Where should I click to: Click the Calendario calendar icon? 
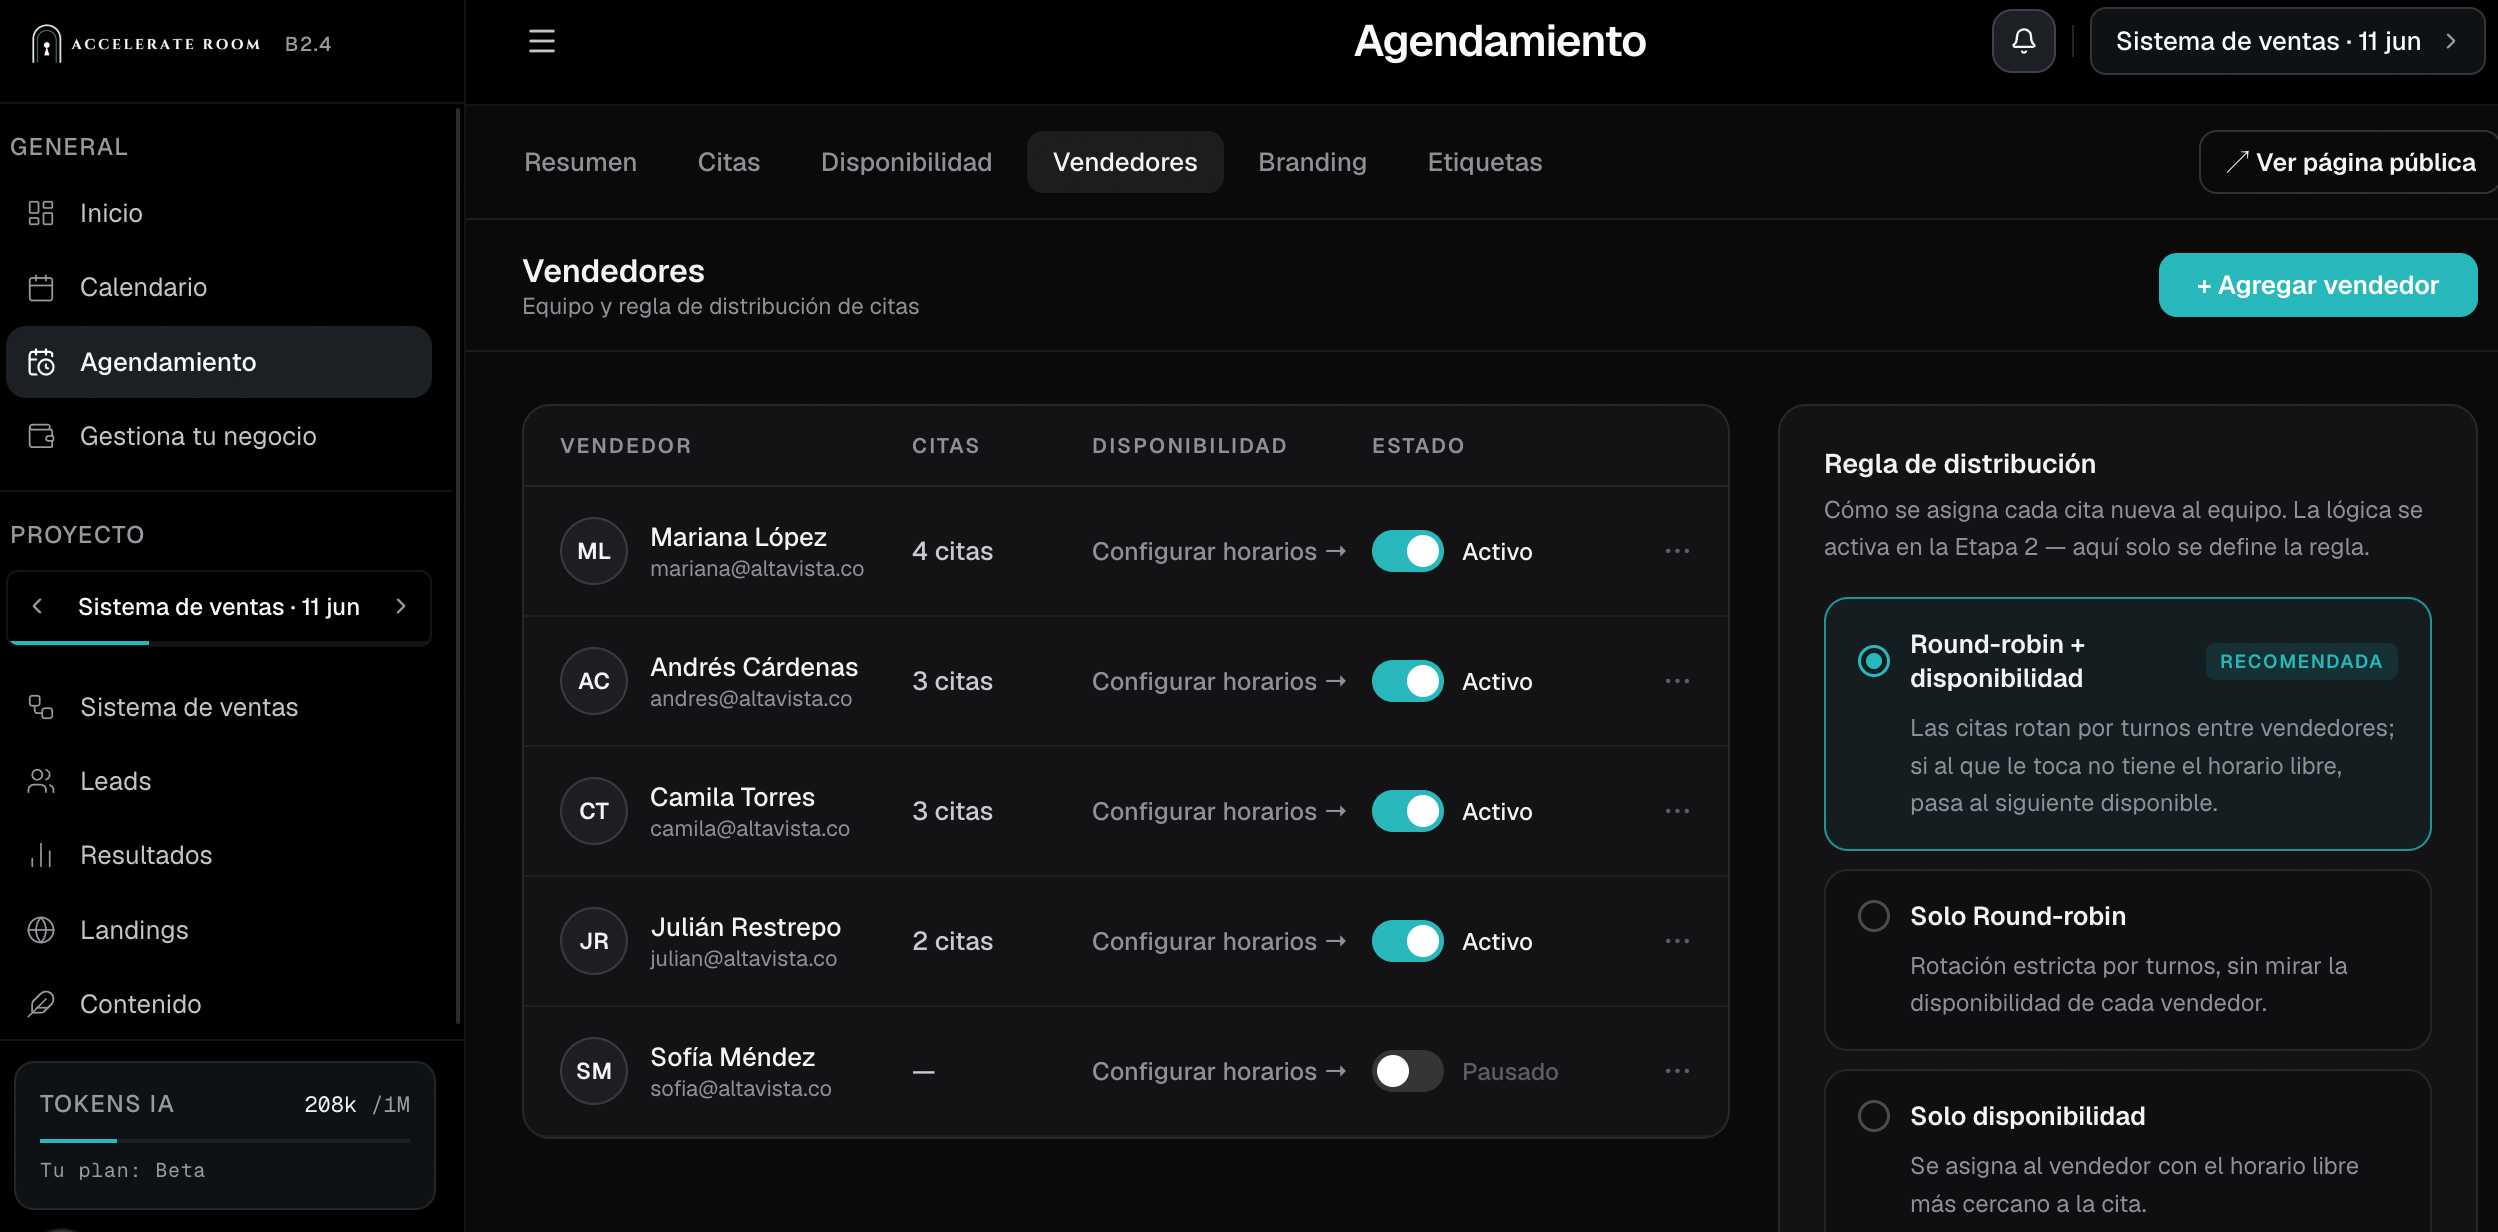point(41,288)
